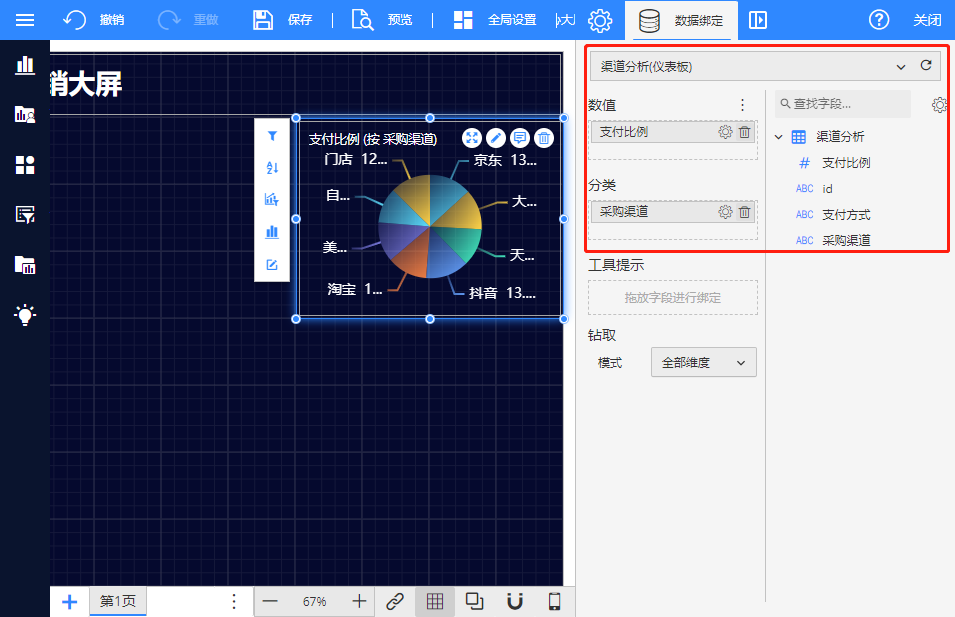Click the filter icon in the chart toolbar
Image resolution: width=955 pixels, height=617 pixels.
coord(271,136)
